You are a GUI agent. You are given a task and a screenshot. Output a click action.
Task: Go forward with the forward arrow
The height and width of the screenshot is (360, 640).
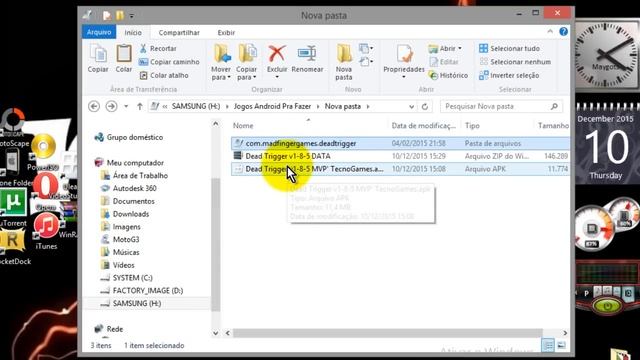click(111, 106)
